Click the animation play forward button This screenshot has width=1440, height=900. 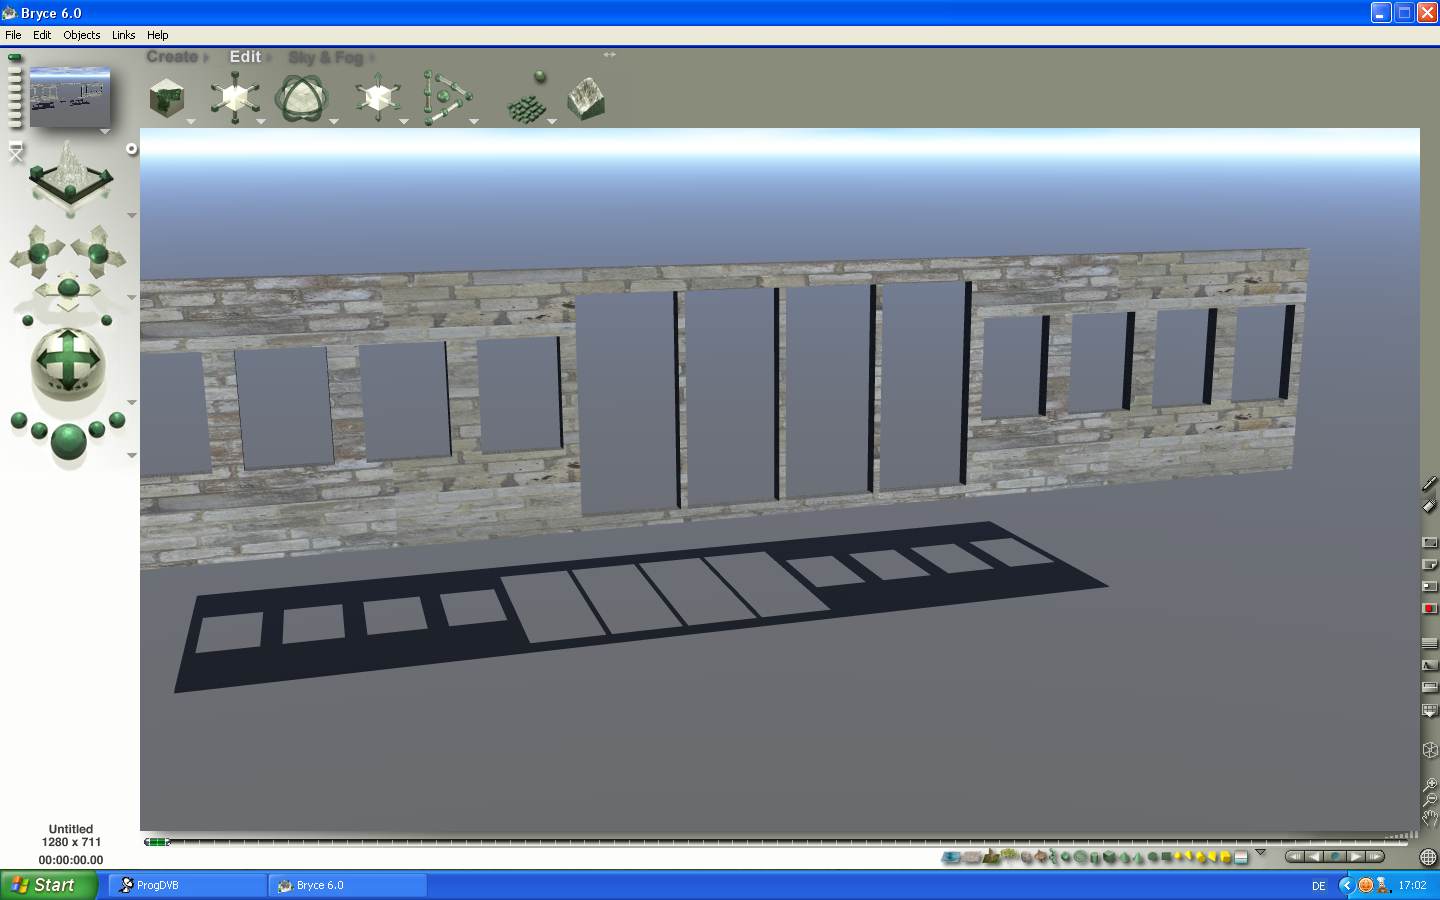(1355, 857)
